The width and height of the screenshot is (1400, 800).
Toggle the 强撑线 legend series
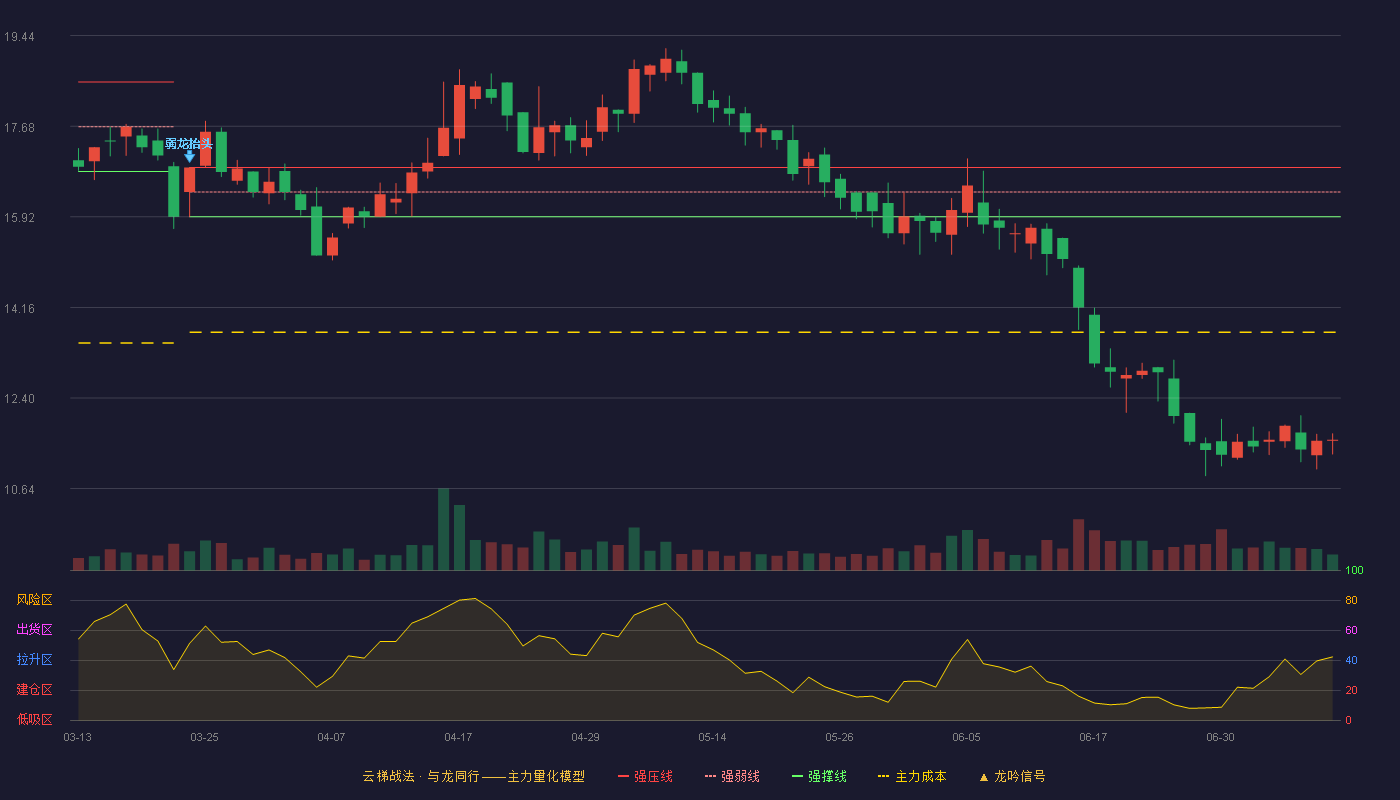(819, 776)
